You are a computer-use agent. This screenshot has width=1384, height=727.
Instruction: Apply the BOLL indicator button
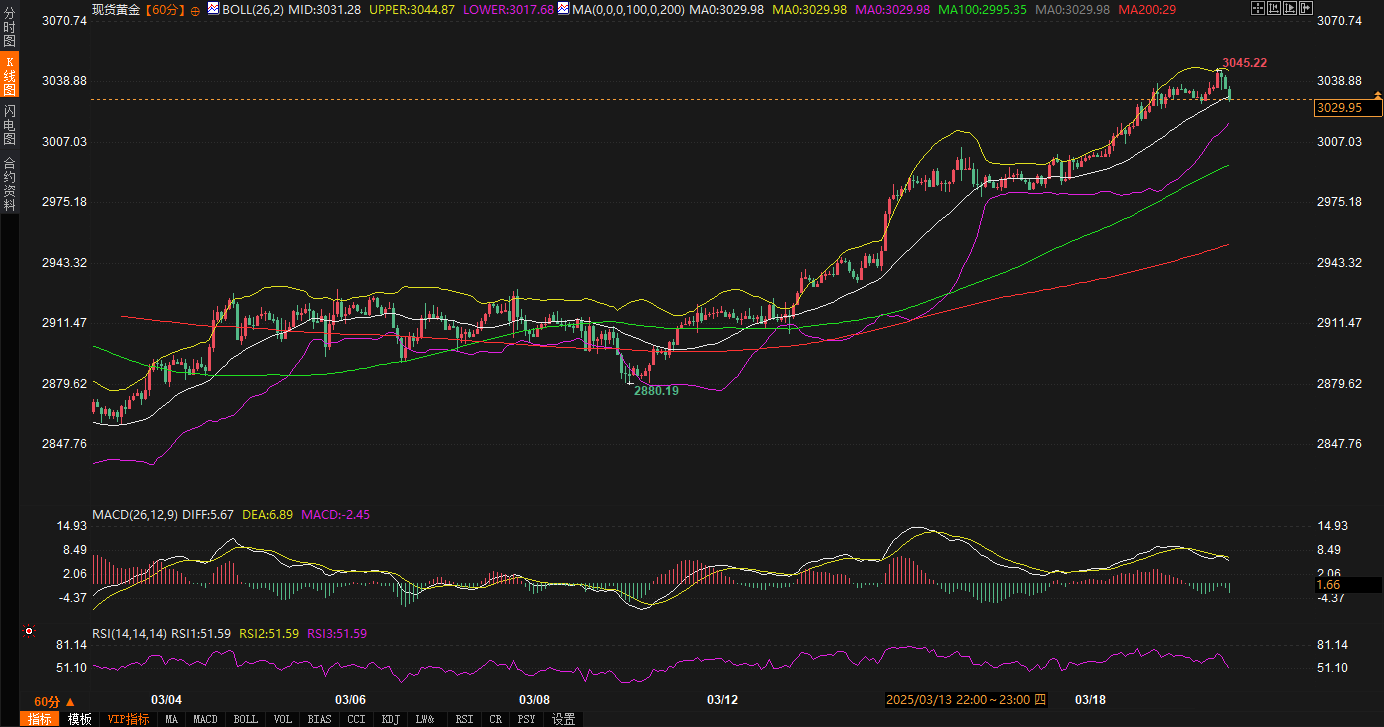click(x=246, y=719)
